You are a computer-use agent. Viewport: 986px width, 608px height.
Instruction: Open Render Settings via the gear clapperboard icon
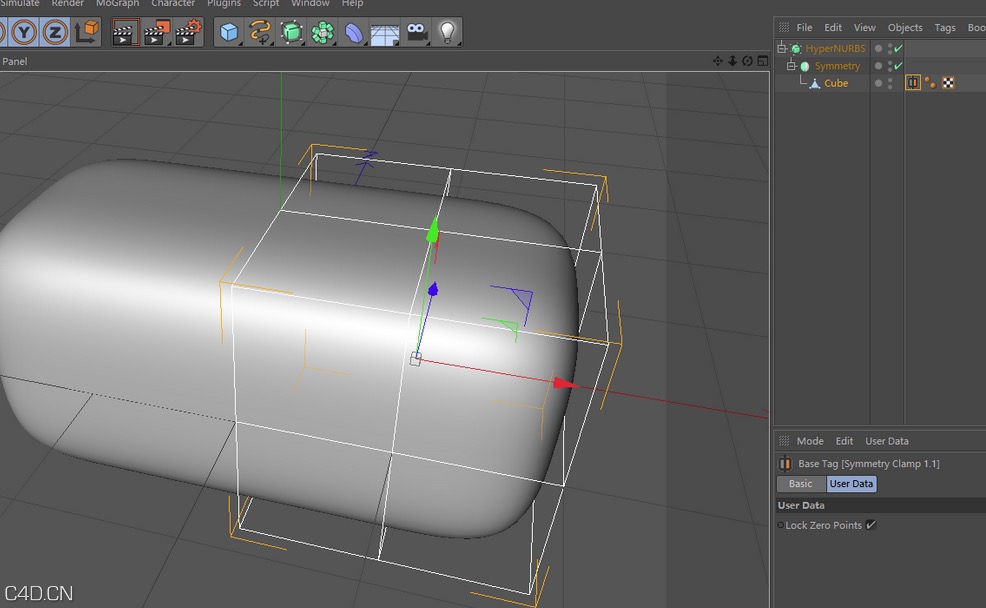(187, 31)
